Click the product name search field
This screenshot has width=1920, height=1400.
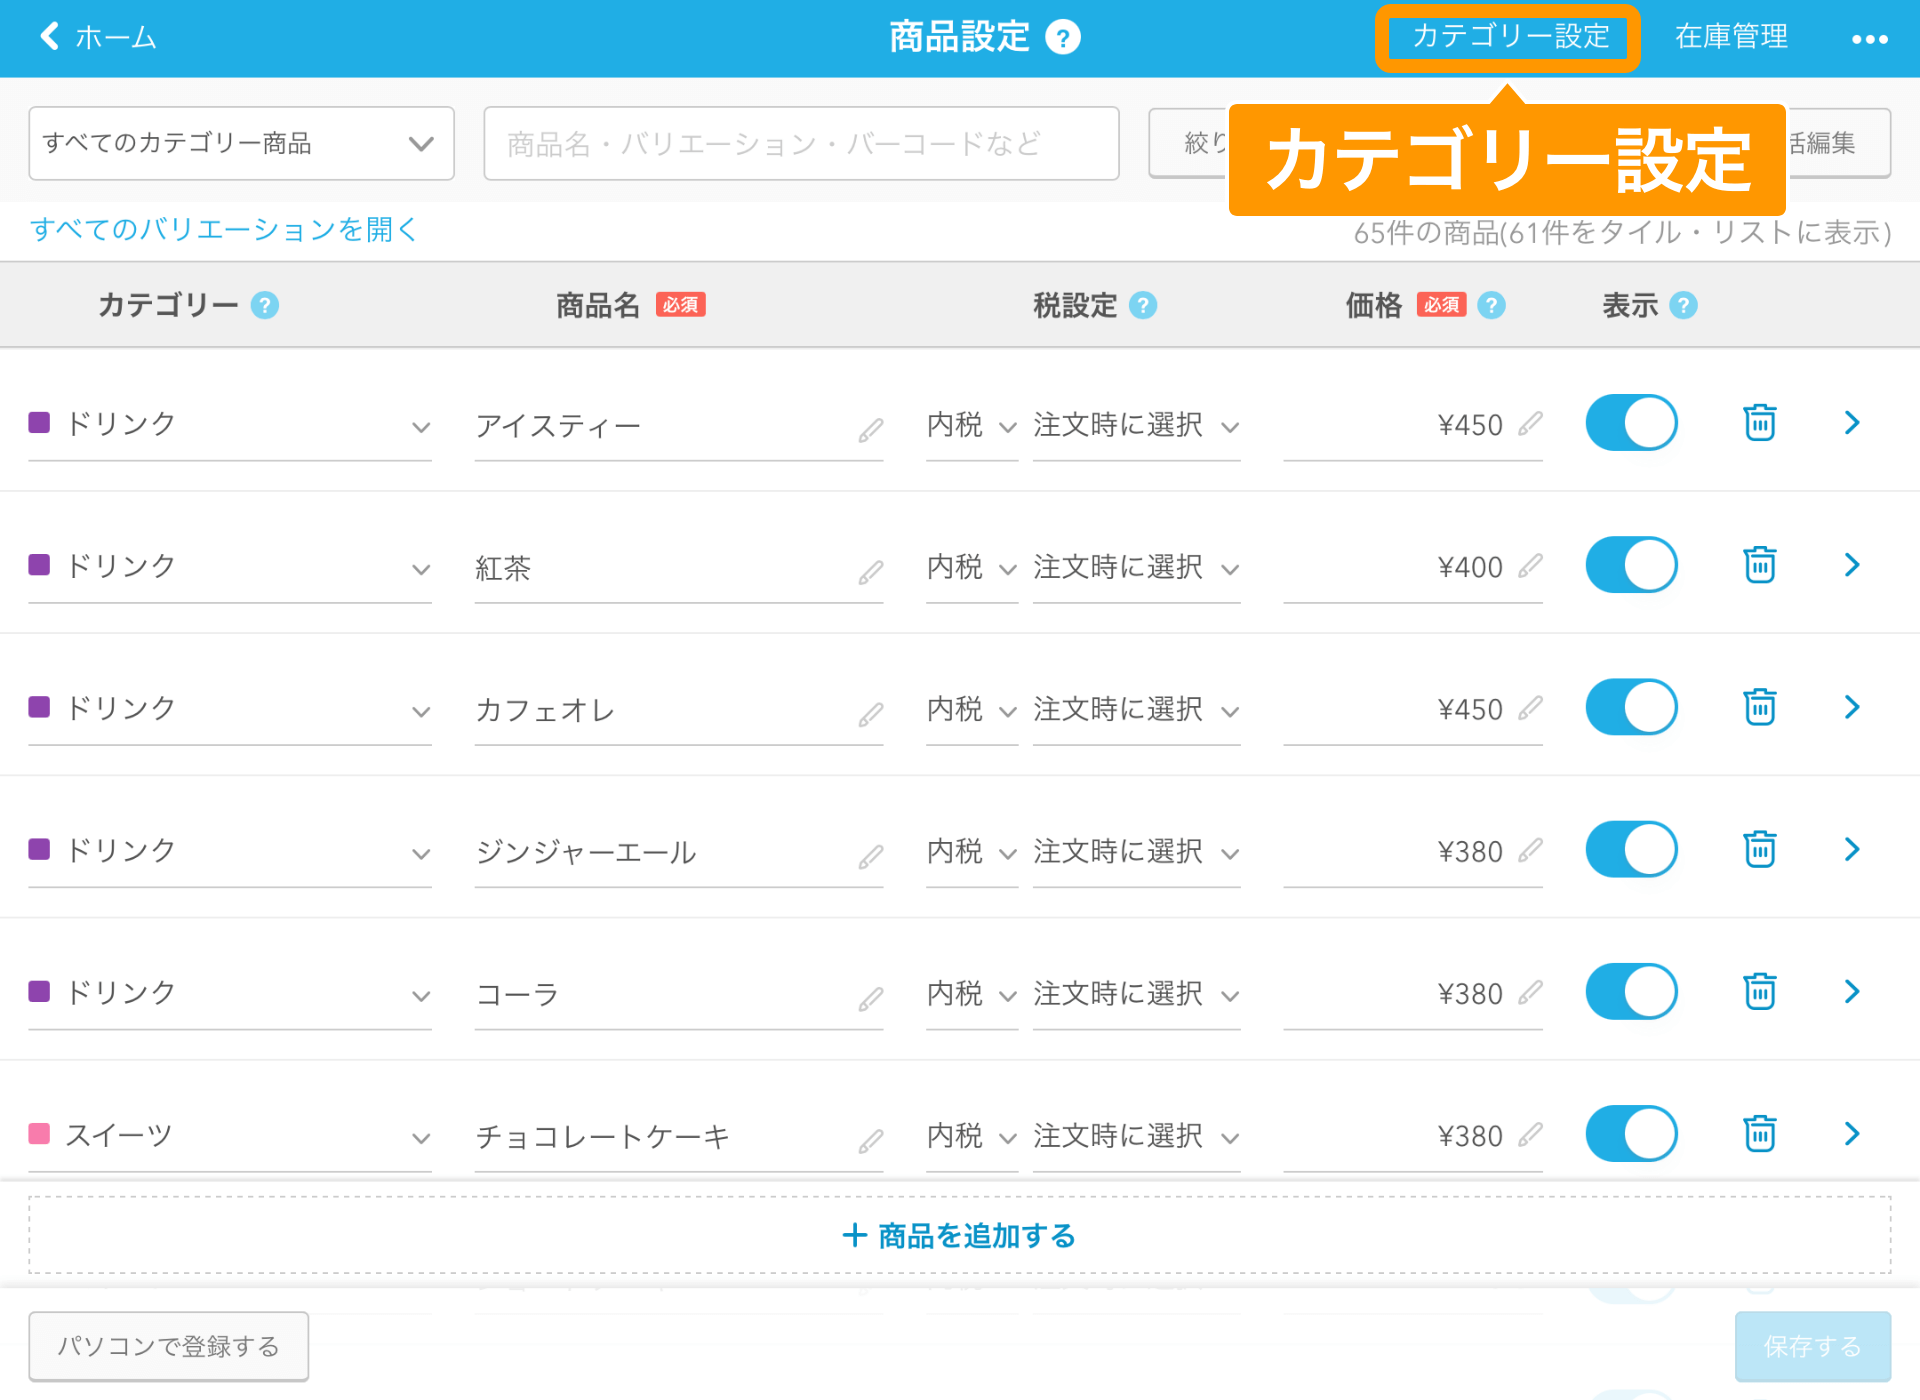coord(801,143)
